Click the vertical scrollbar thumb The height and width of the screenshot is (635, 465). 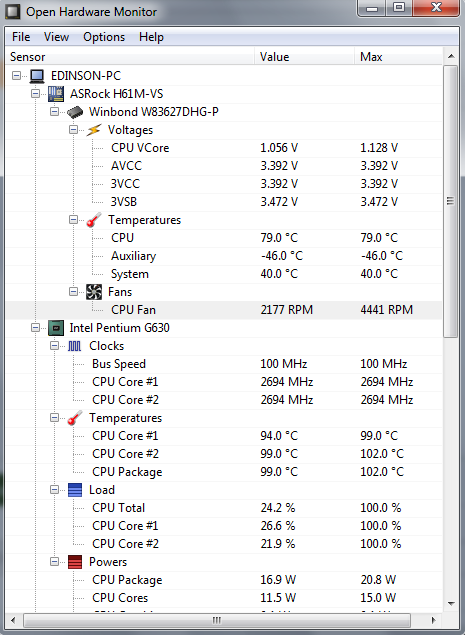click(451, 201)
